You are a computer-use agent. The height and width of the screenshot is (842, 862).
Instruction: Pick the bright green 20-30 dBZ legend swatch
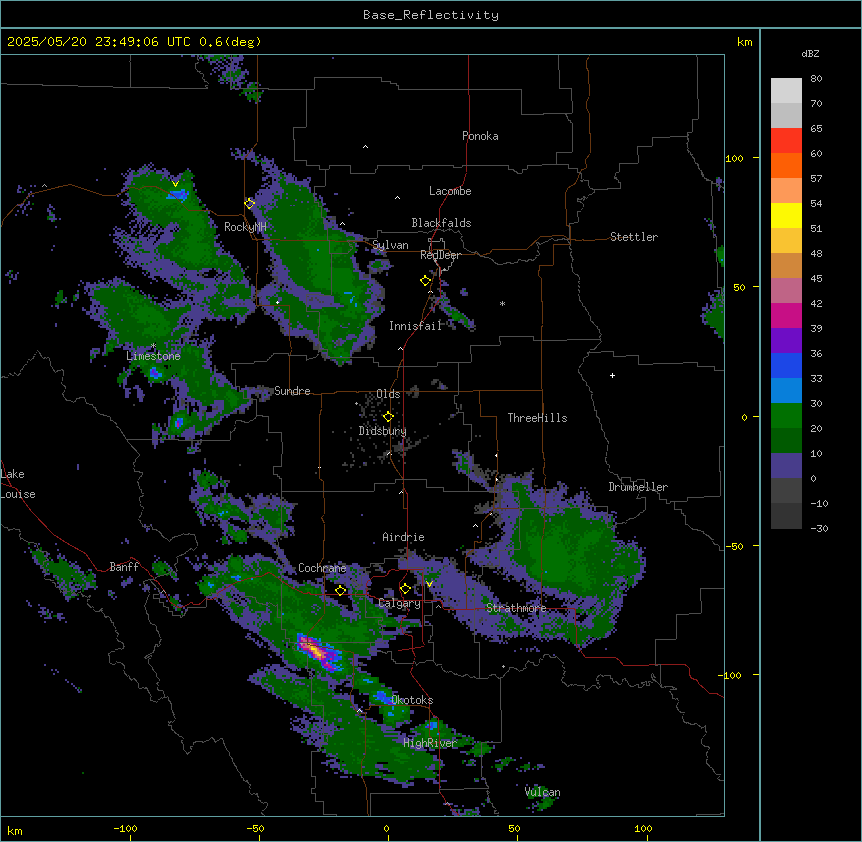click(x=786, y=416)
